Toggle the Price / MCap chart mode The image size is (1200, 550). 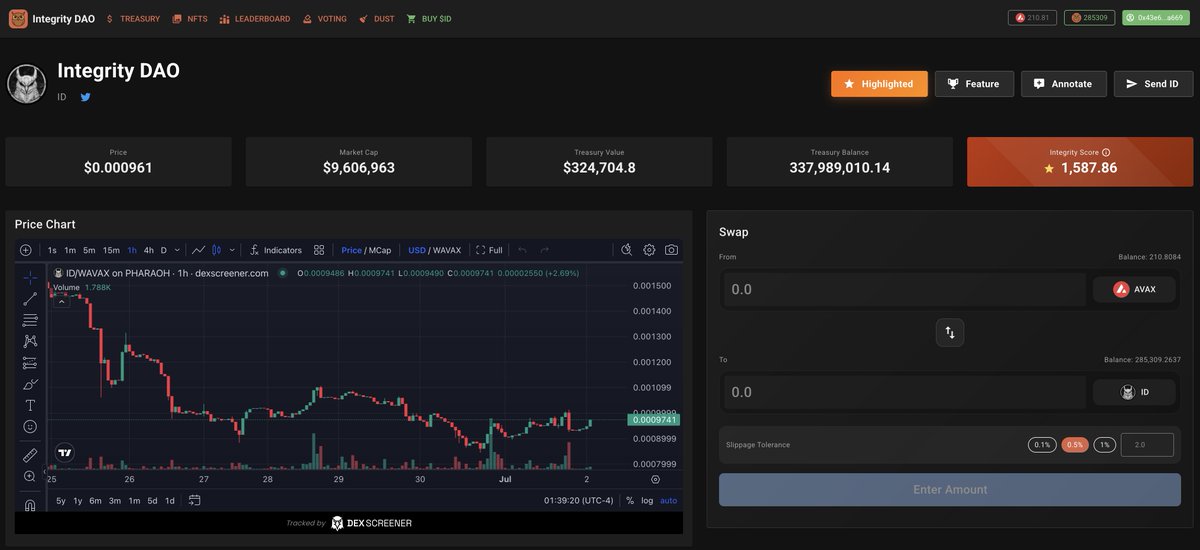pyautogui.click(x=366, y=250)
